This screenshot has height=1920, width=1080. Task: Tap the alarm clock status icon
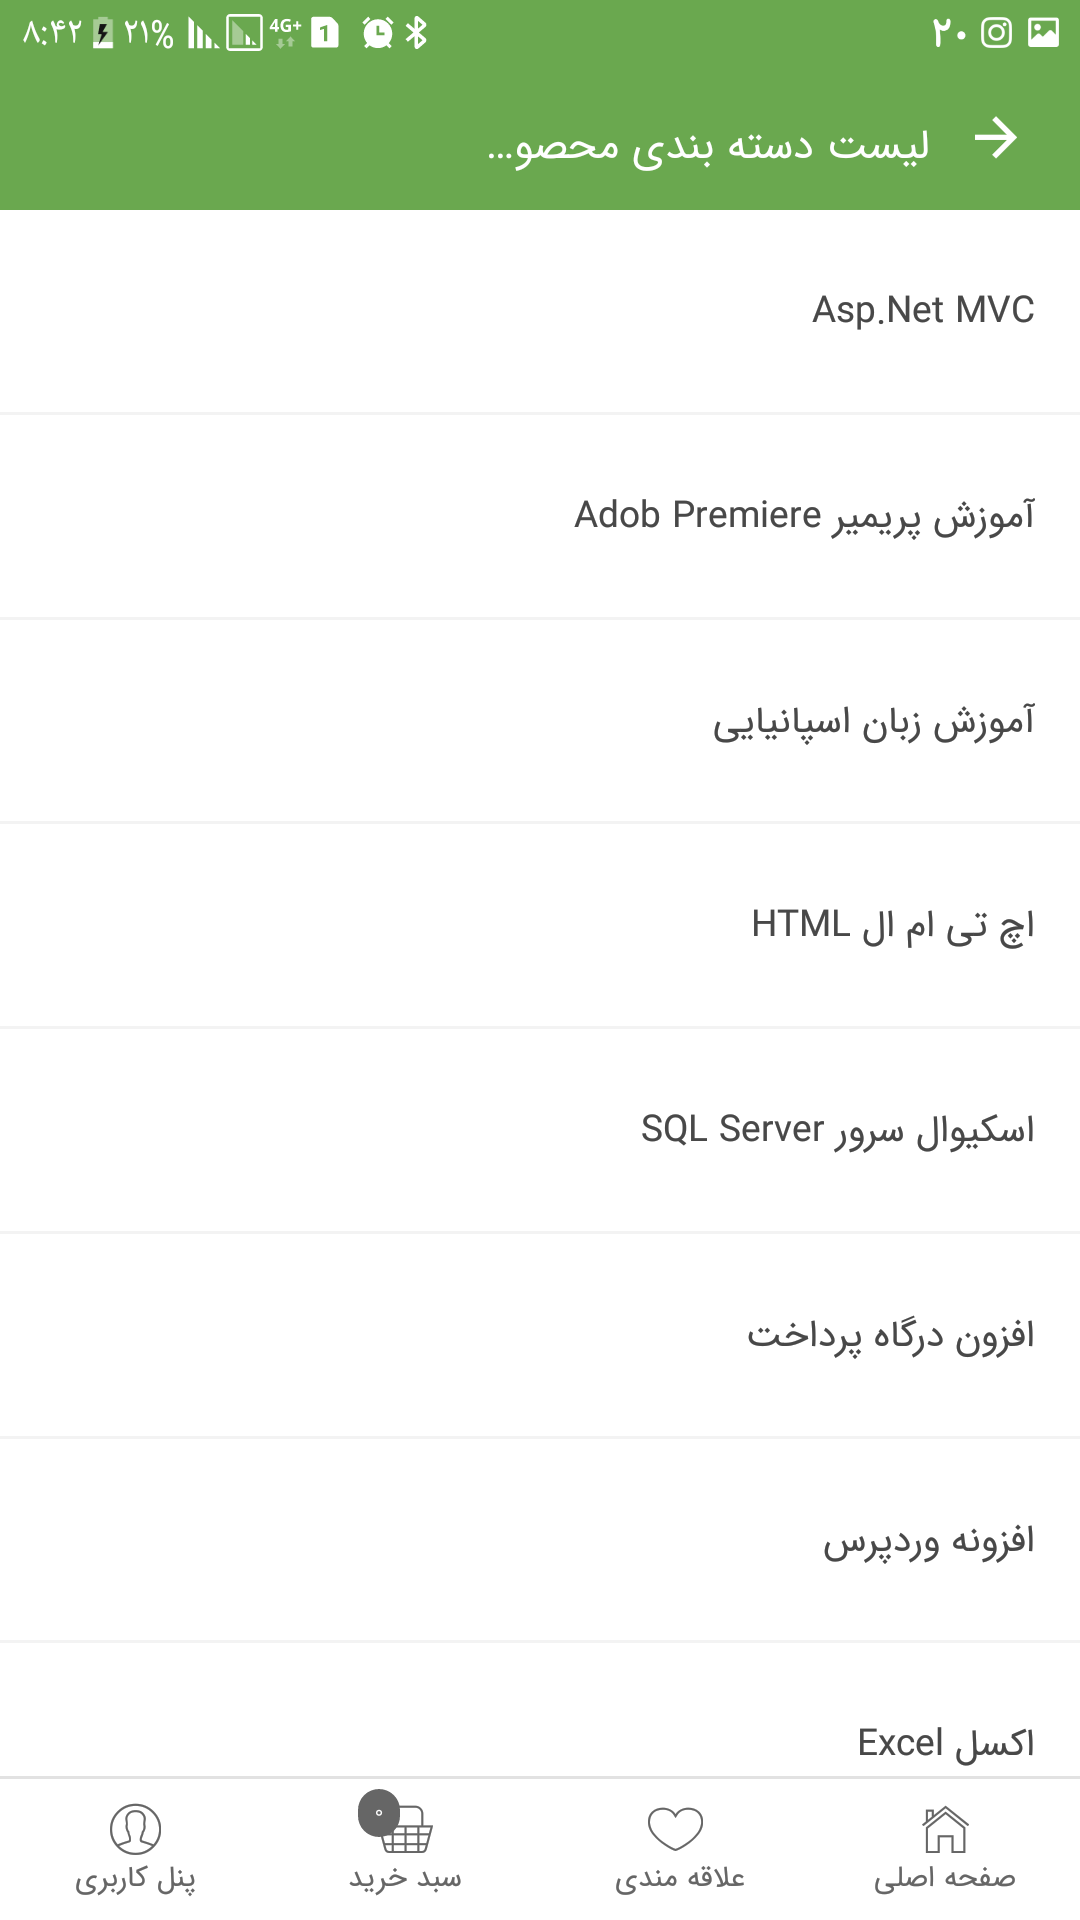[x=377, y=33]
